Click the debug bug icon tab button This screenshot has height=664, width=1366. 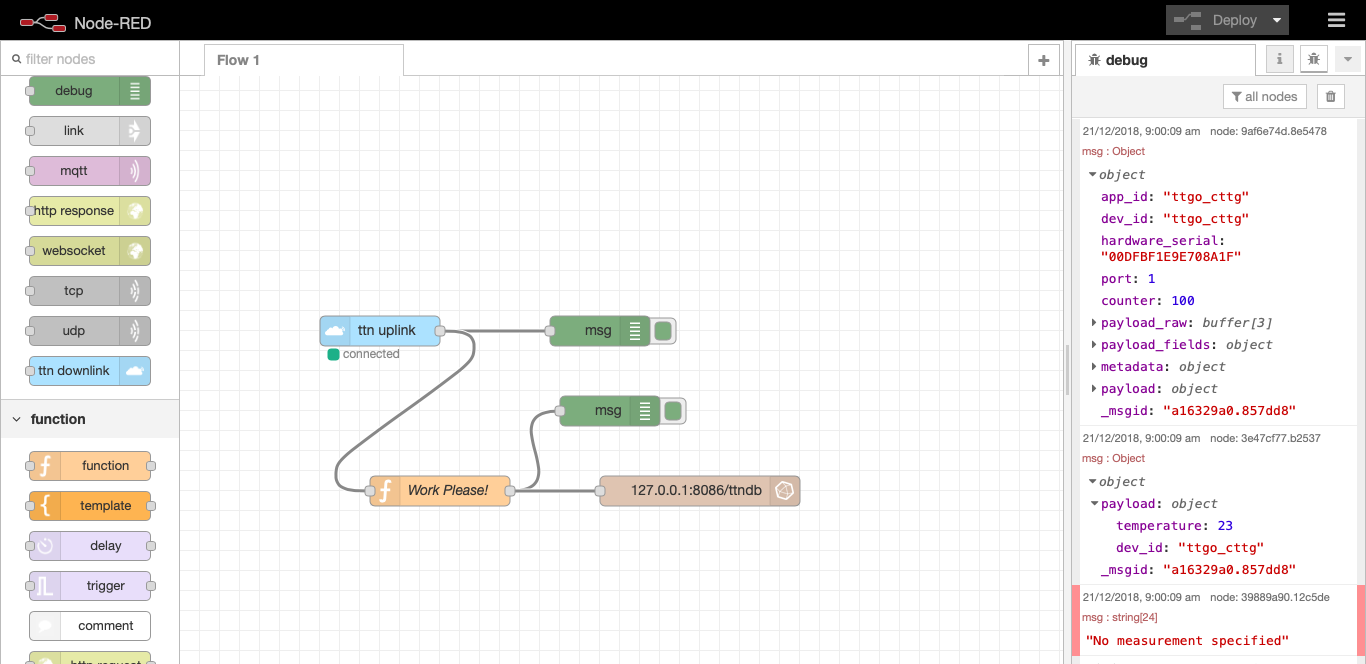pyautogui.click(x=1314, y=60)
